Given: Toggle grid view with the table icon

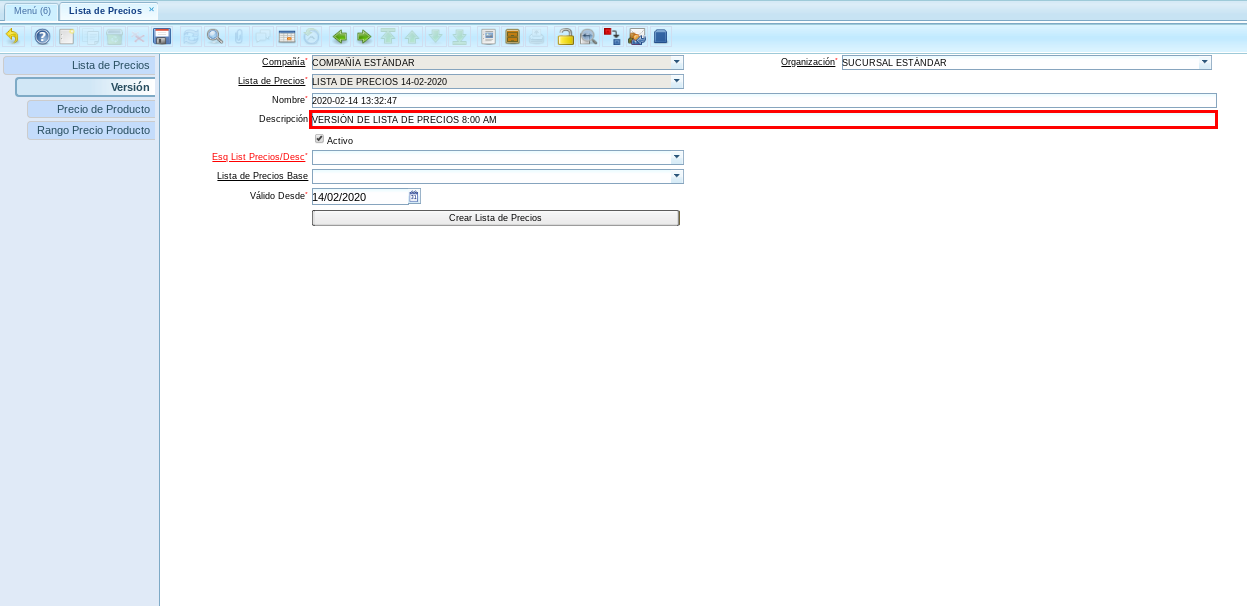Looking at the screenshot, I should tap(287, 37).
